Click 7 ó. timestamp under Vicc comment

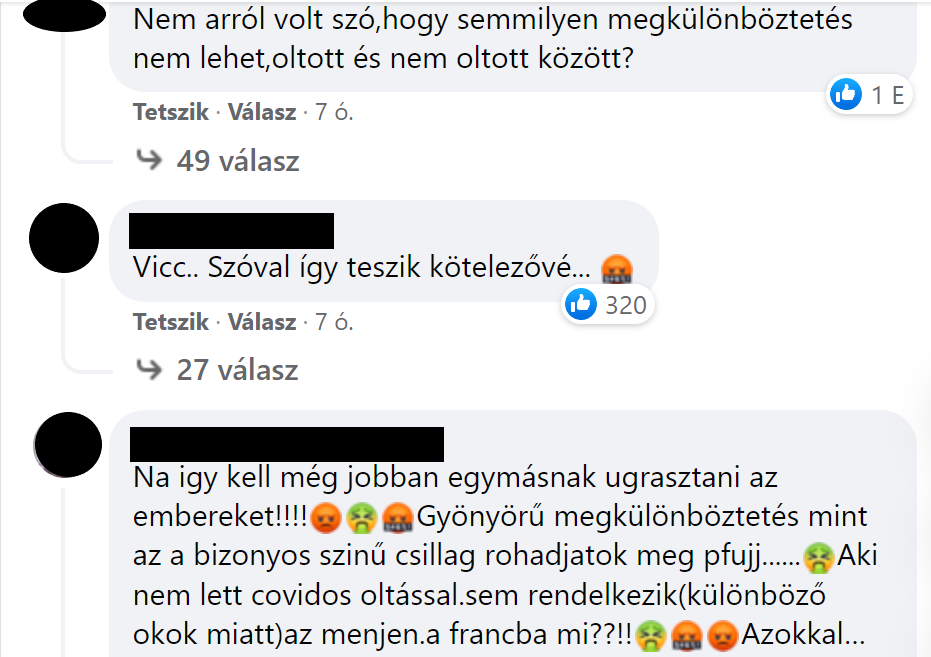coord(334,322)
